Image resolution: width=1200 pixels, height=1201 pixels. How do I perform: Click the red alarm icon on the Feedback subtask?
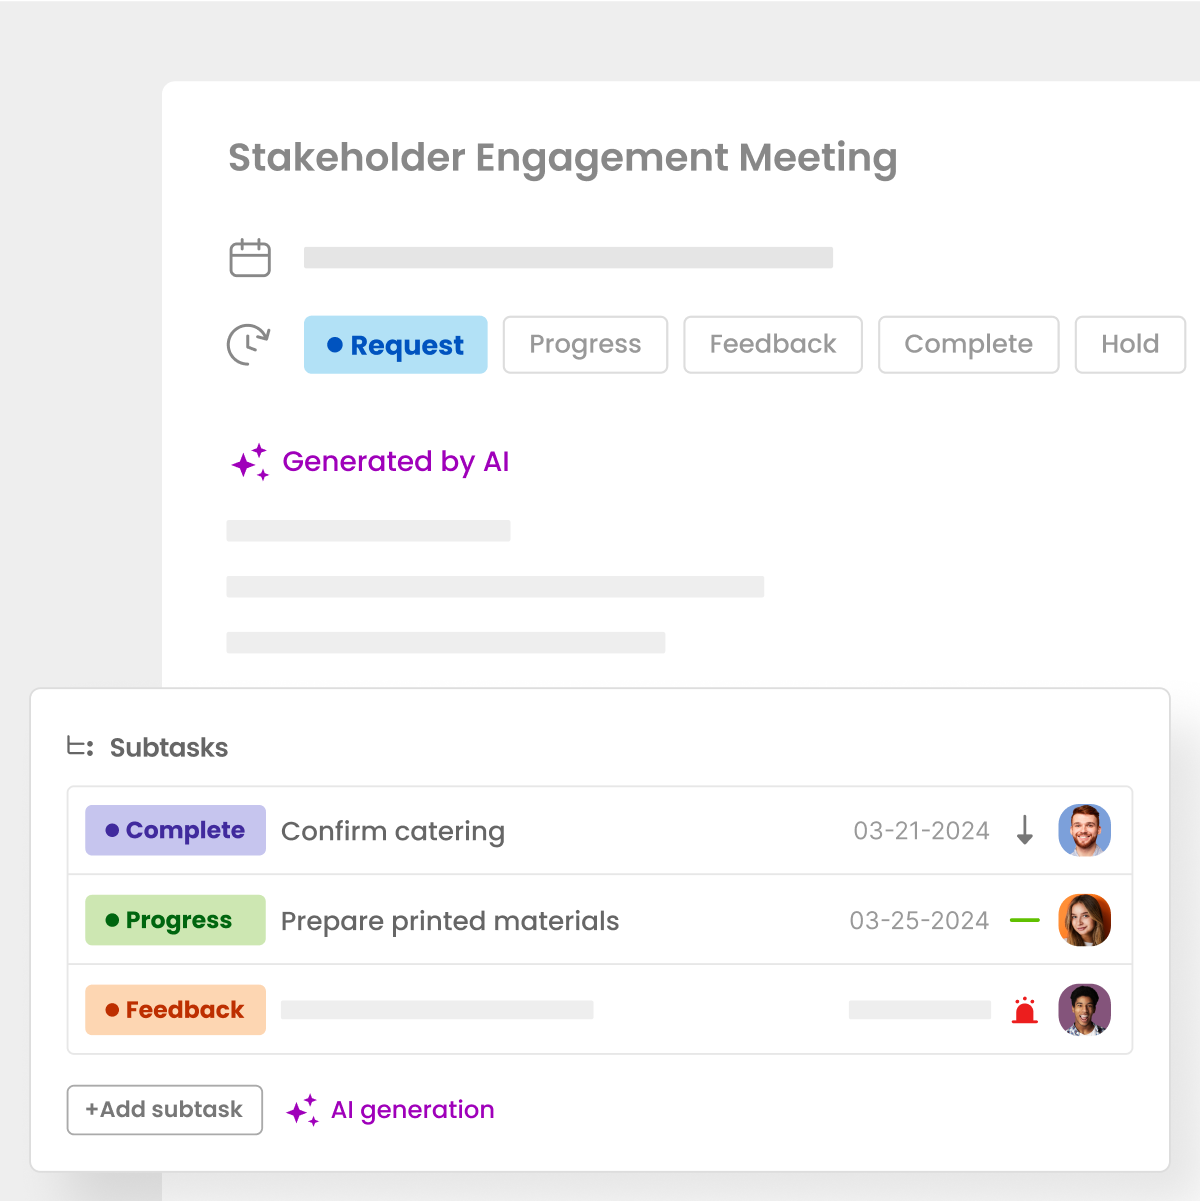pyautogui.click(x=1024, y=1010)
